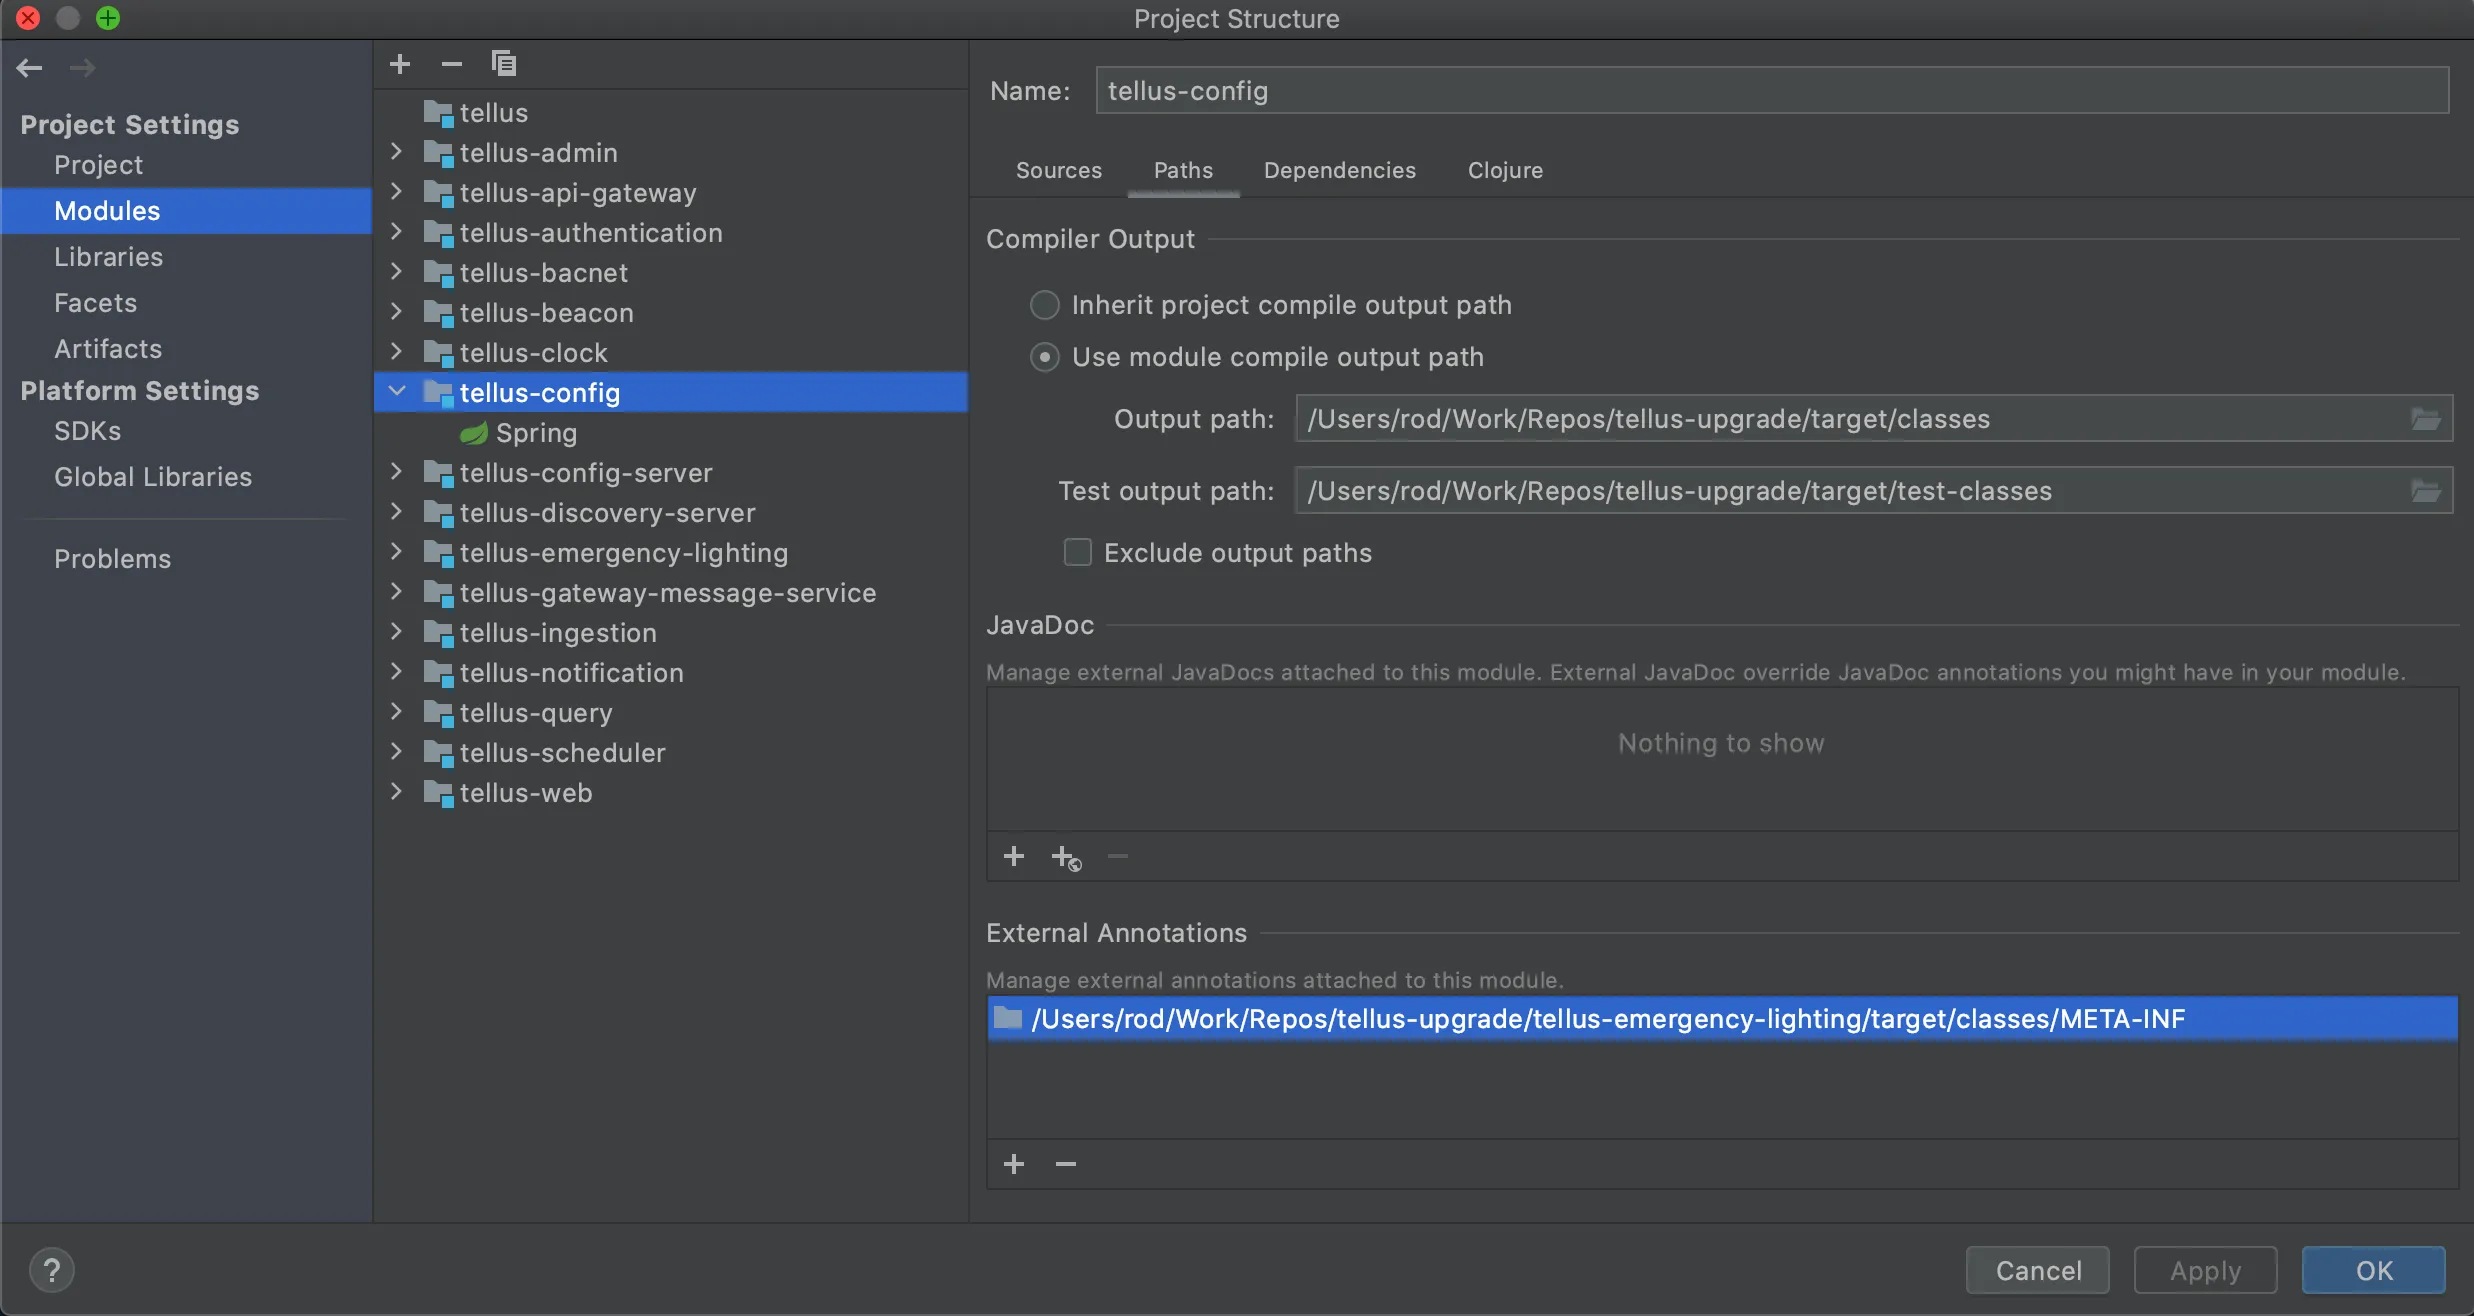
Task: Click the remove module minus icon
Action: [x=452, y=64]
